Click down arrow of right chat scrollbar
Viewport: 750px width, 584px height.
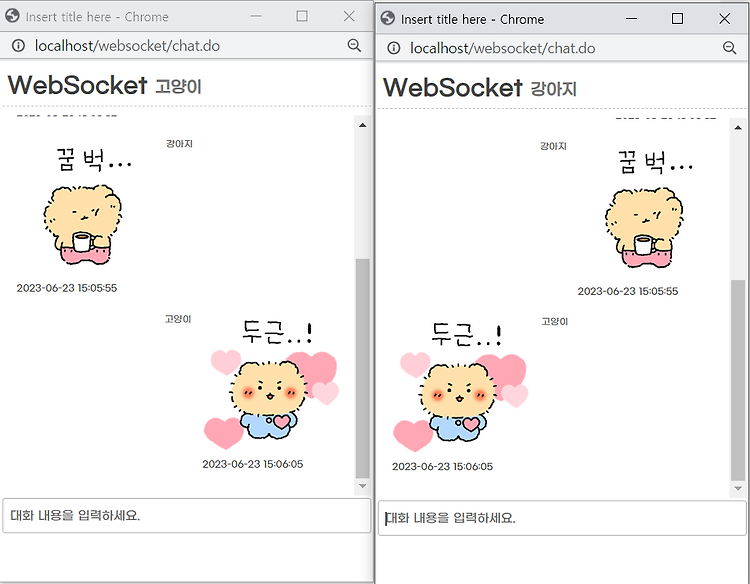click(x=738, y=488)
